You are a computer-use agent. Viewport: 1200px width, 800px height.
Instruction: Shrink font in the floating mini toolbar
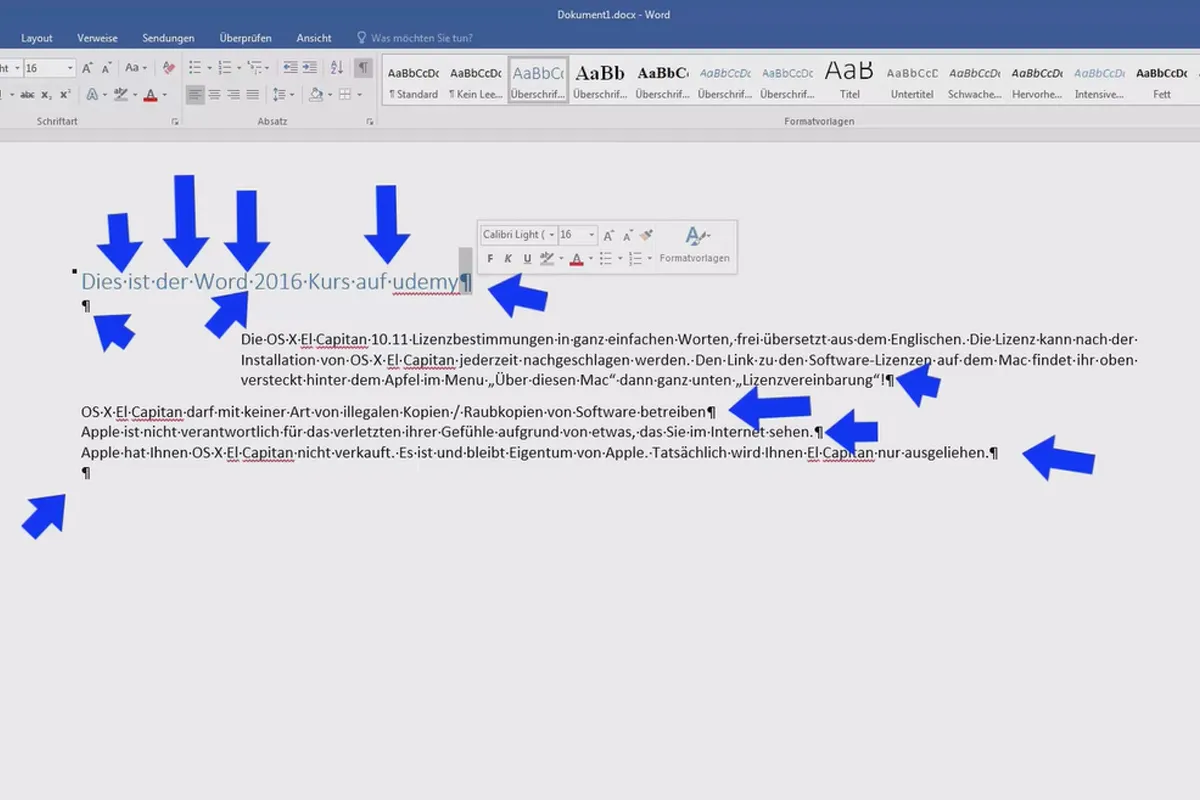(x=628, y=236)
